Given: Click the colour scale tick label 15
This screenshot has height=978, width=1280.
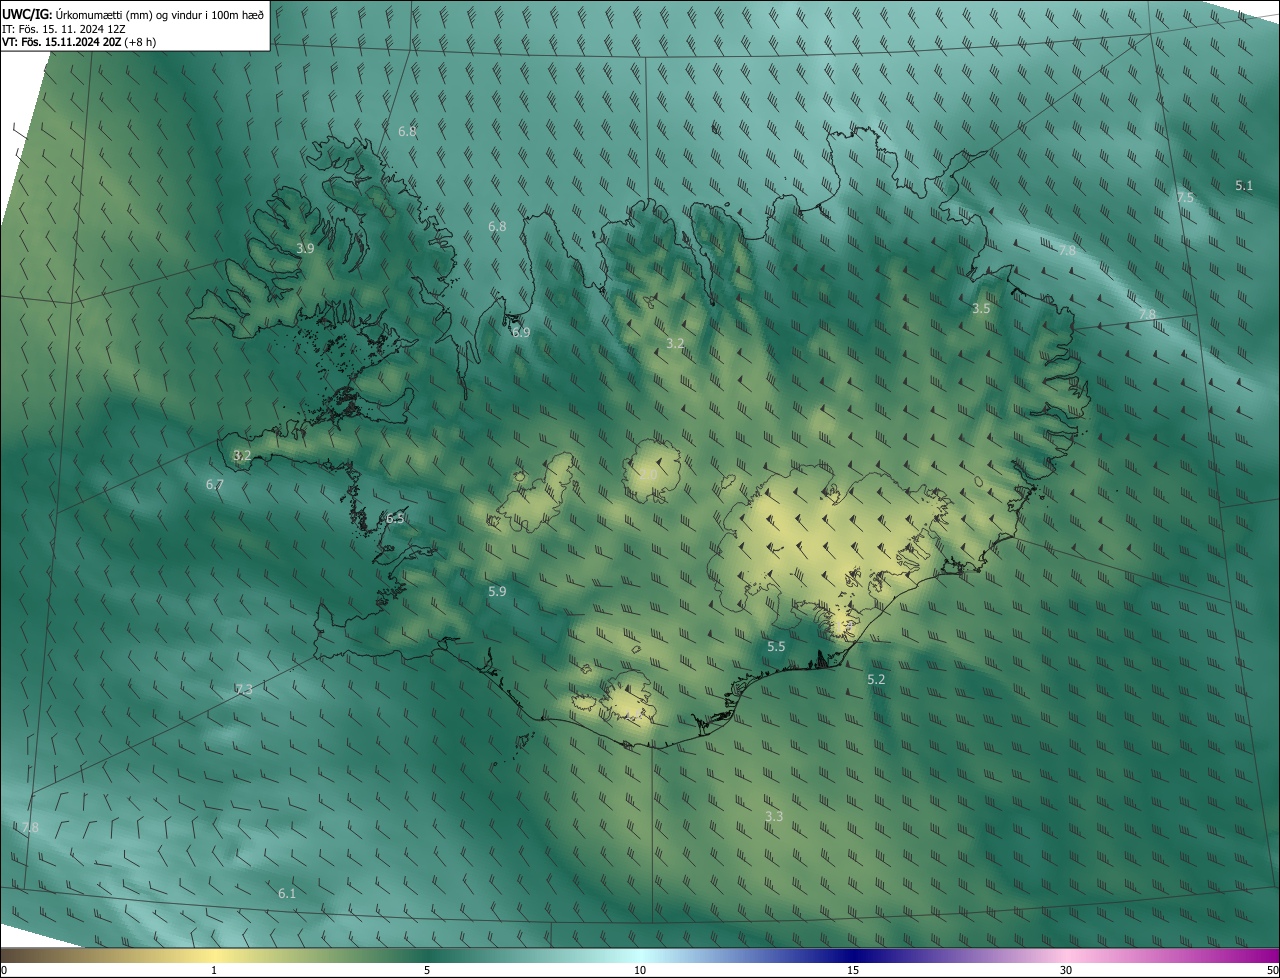Looking at the screenshot, I should (853, 970).
